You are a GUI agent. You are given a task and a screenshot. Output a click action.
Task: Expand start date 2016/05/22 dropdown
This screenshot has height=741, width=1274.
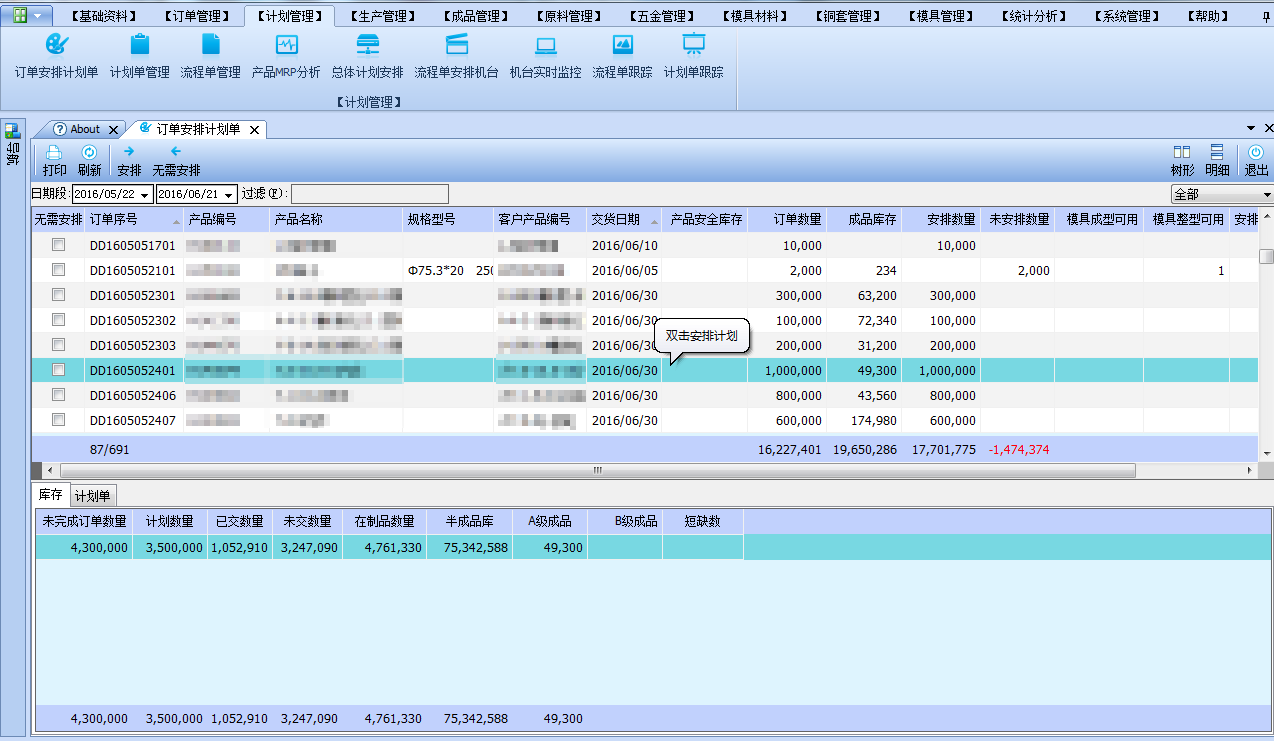(146, 195)
